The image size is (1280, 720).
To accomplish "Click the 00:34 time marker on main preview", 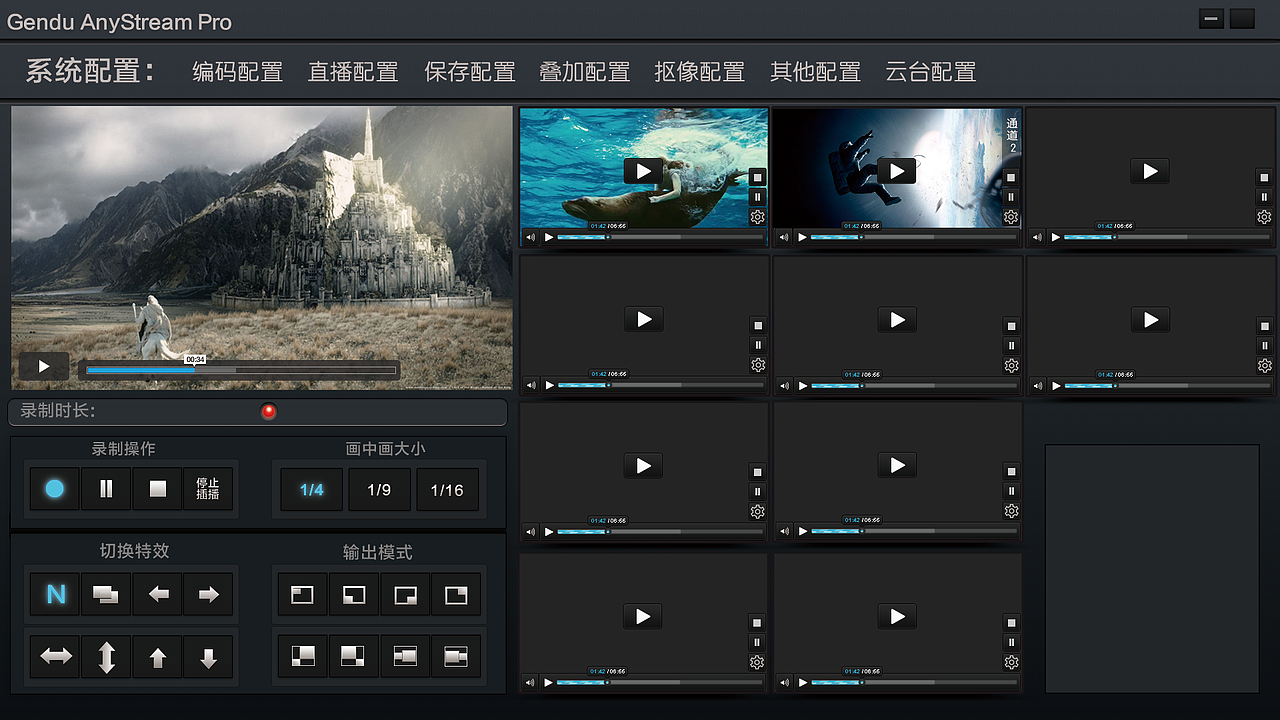I will point(195,359).
